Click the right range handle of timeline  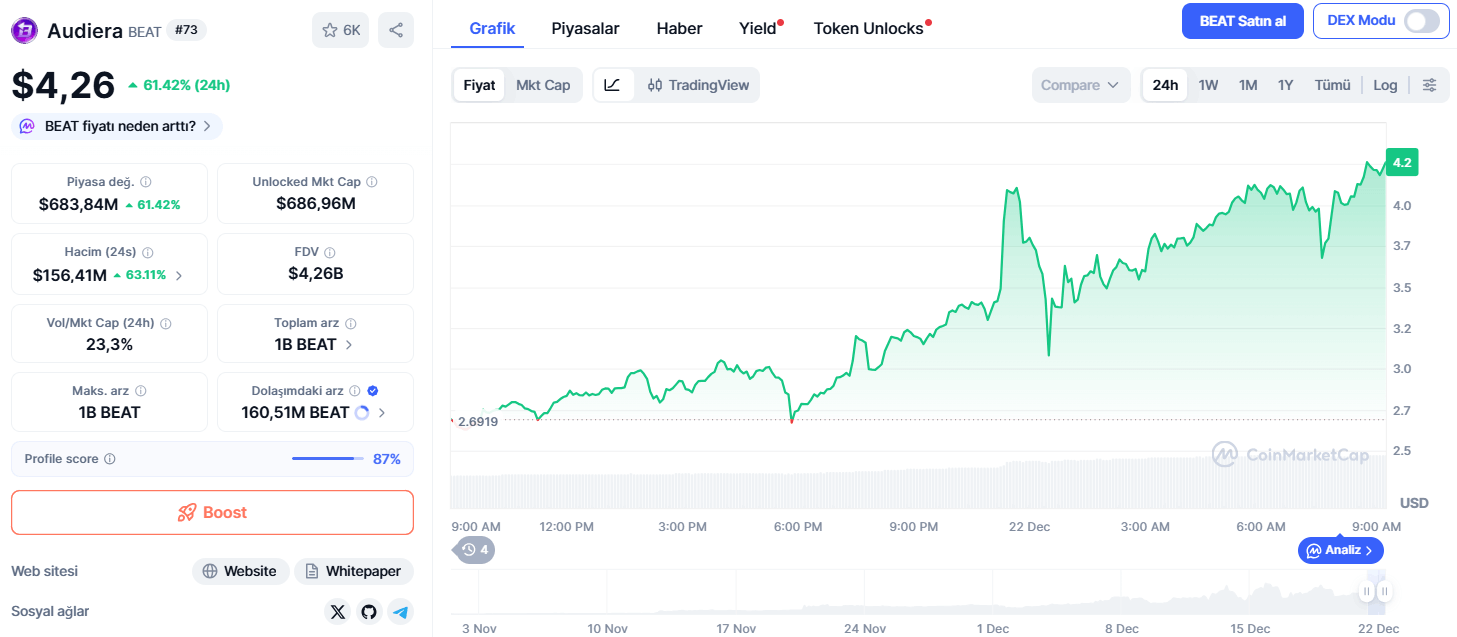[1384, 592]
